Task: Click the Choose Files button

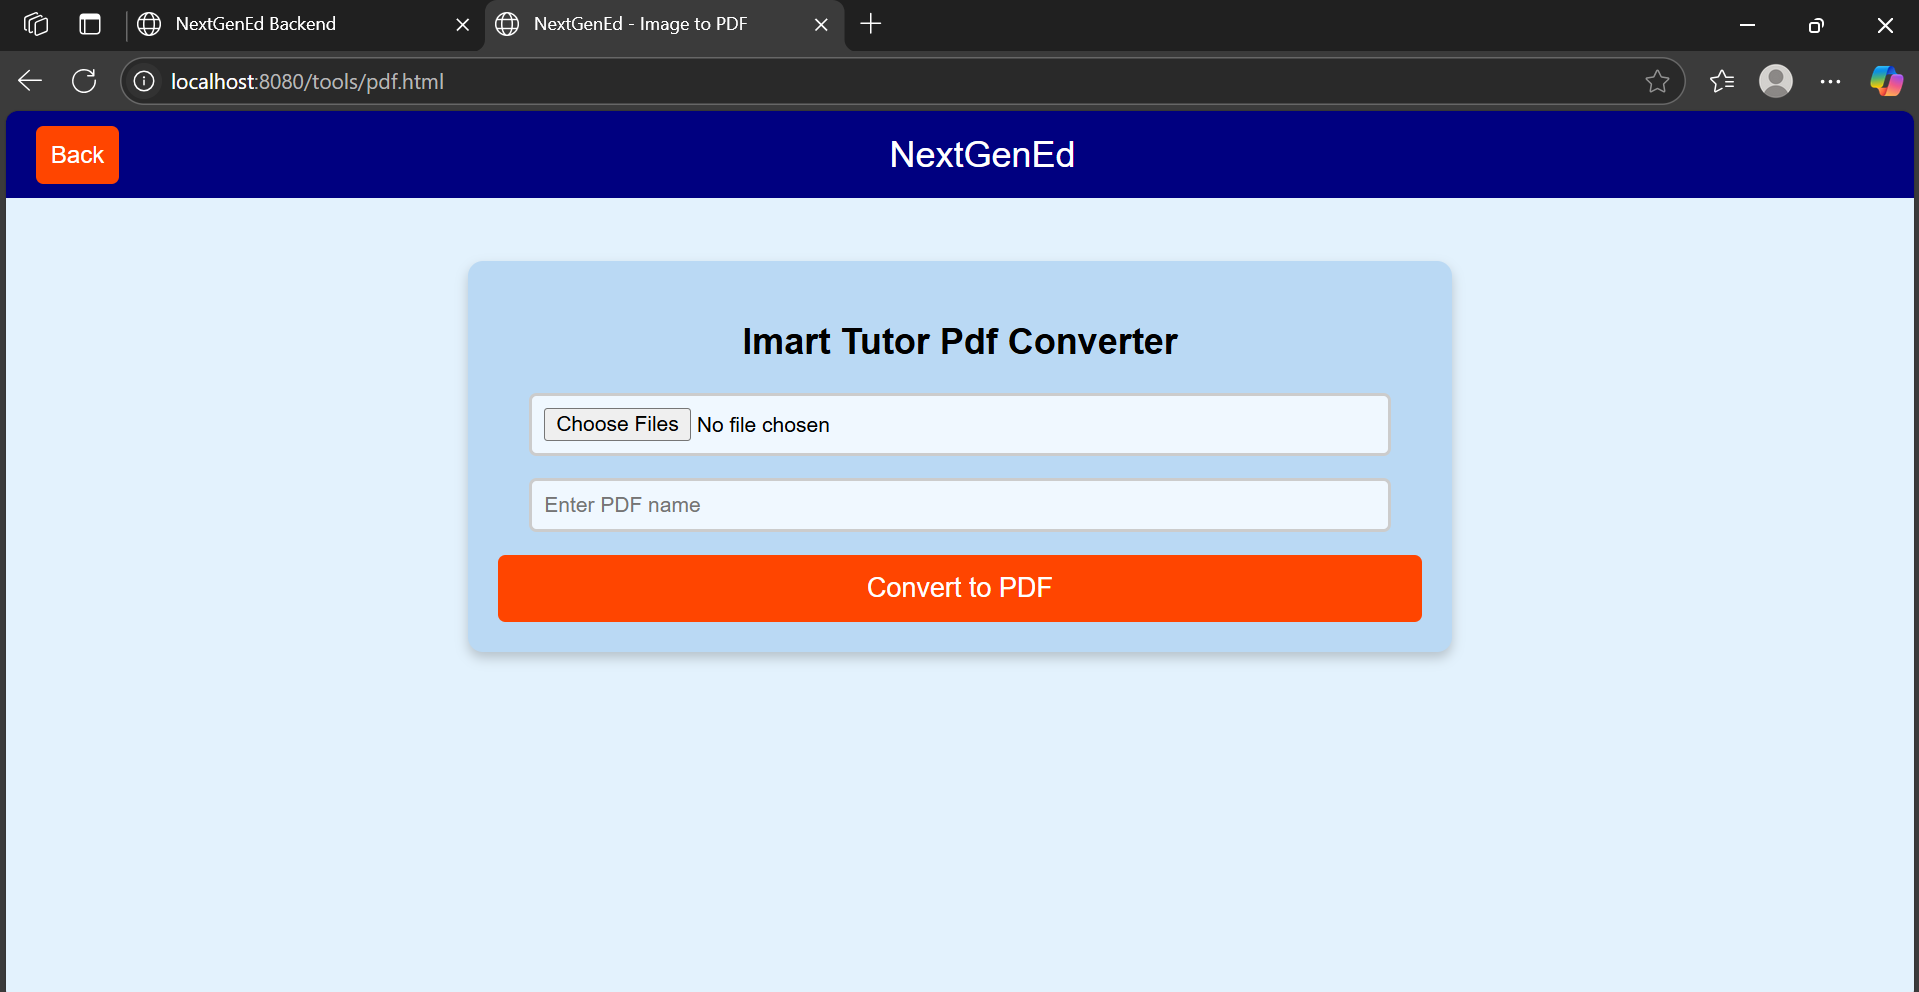Action: [x=617, y=424]
